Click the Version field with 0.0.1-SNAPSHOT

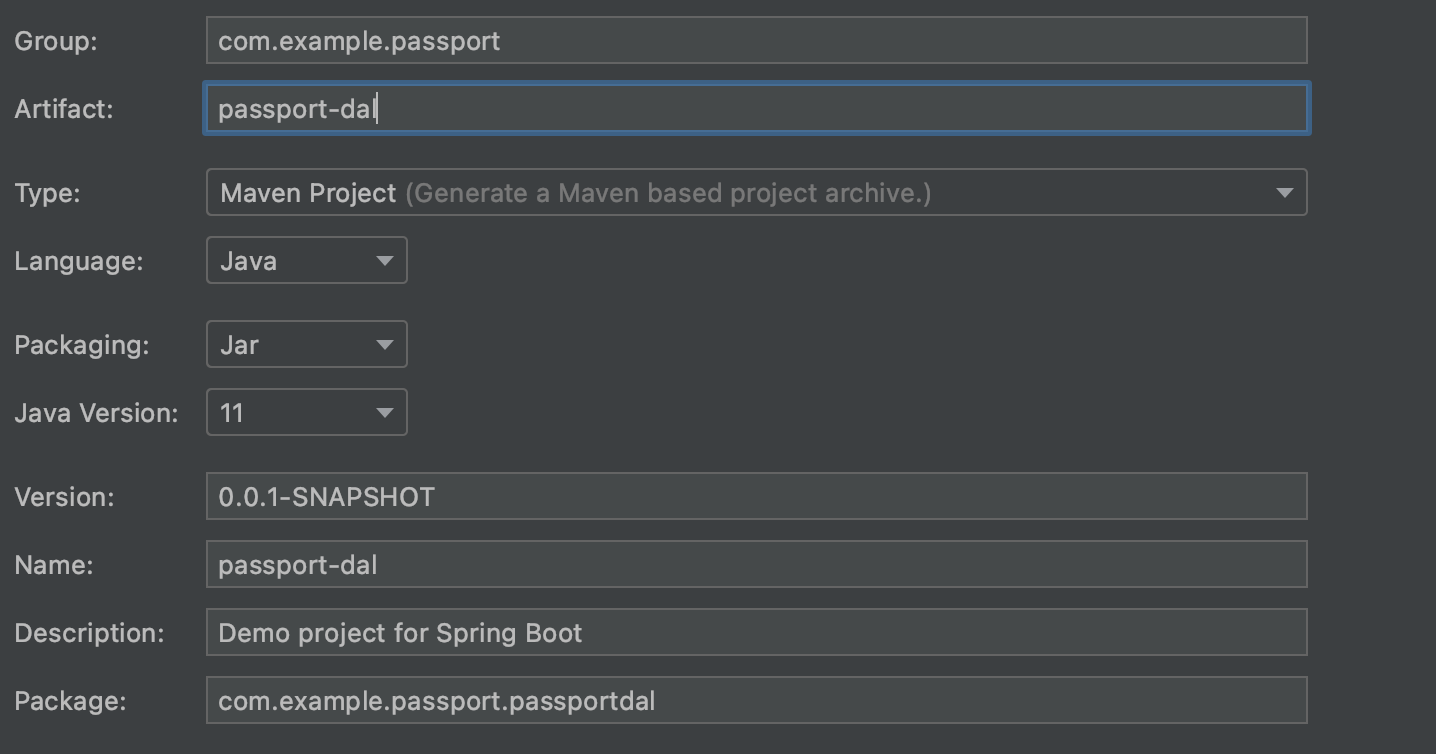pos(756,497)
